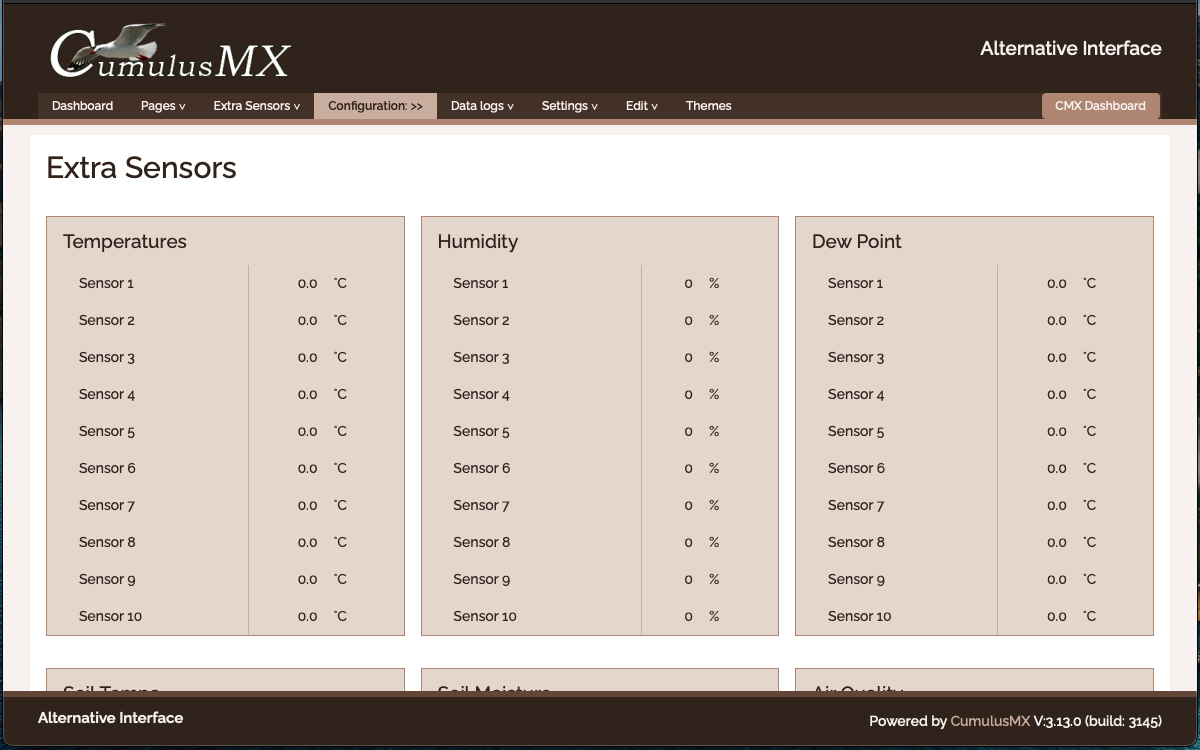The width and height of the screenshot is (1200, 750).
Task: Click the Humidity panel title
Action: click(477, 242)
